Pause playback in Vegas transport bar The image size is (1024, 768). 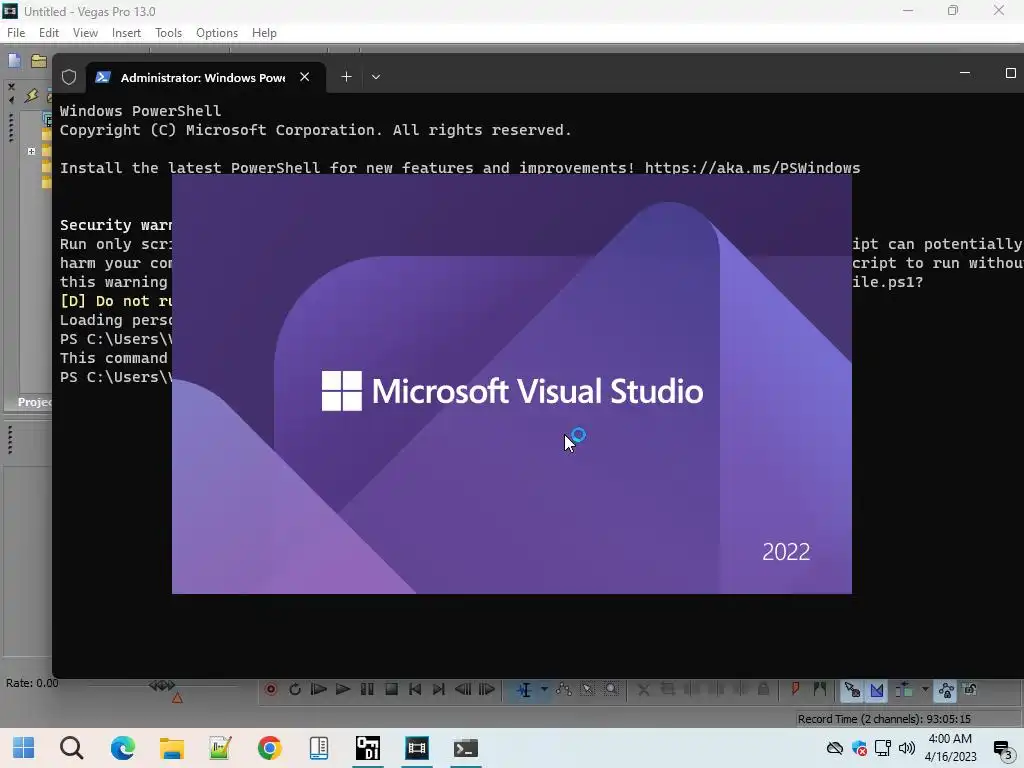tap(367, 689)
